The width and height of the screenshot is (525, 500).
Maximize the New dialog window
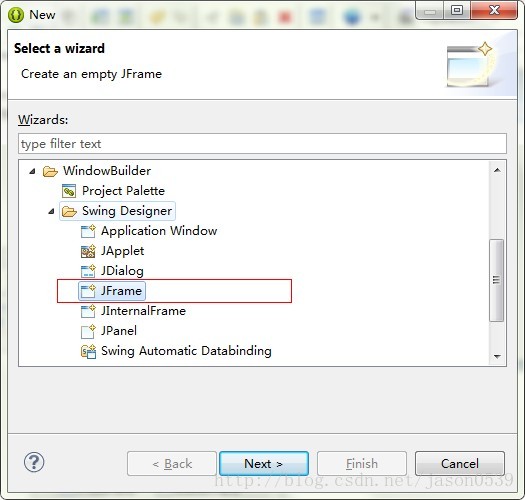pyautogui.click(x=457, y=10)
